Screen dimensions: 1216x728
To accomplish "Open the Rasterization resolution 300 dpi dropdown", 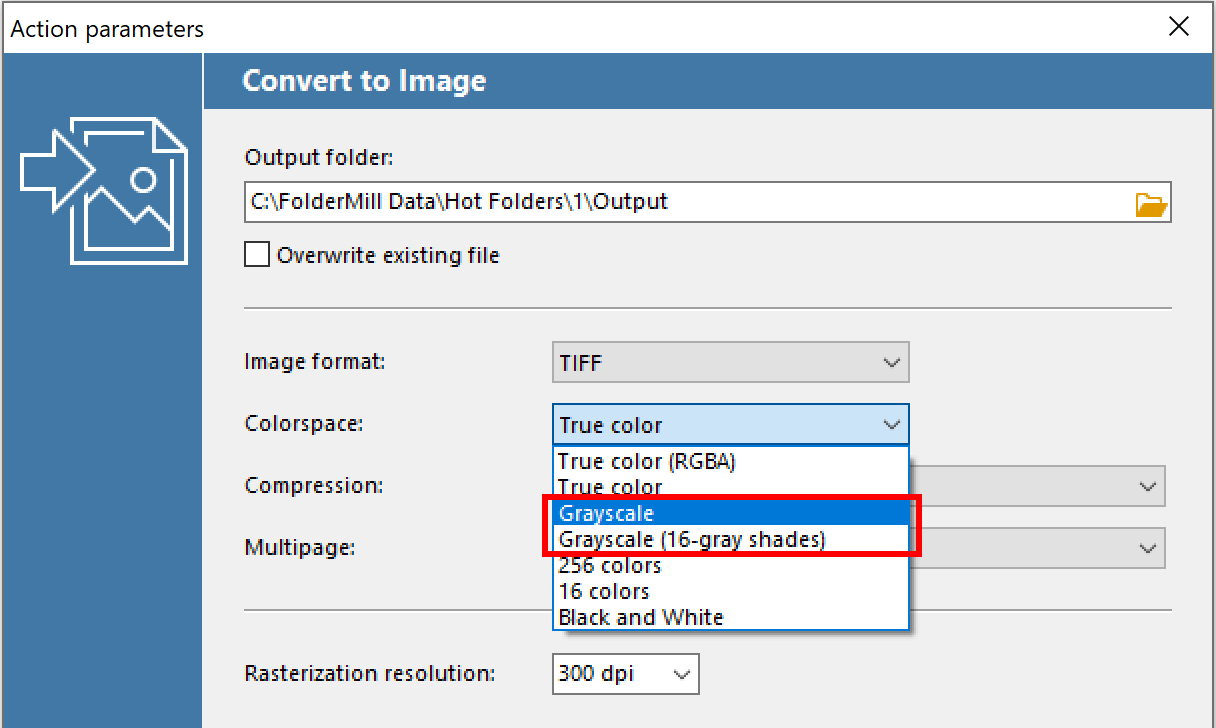I will point(626,674).
